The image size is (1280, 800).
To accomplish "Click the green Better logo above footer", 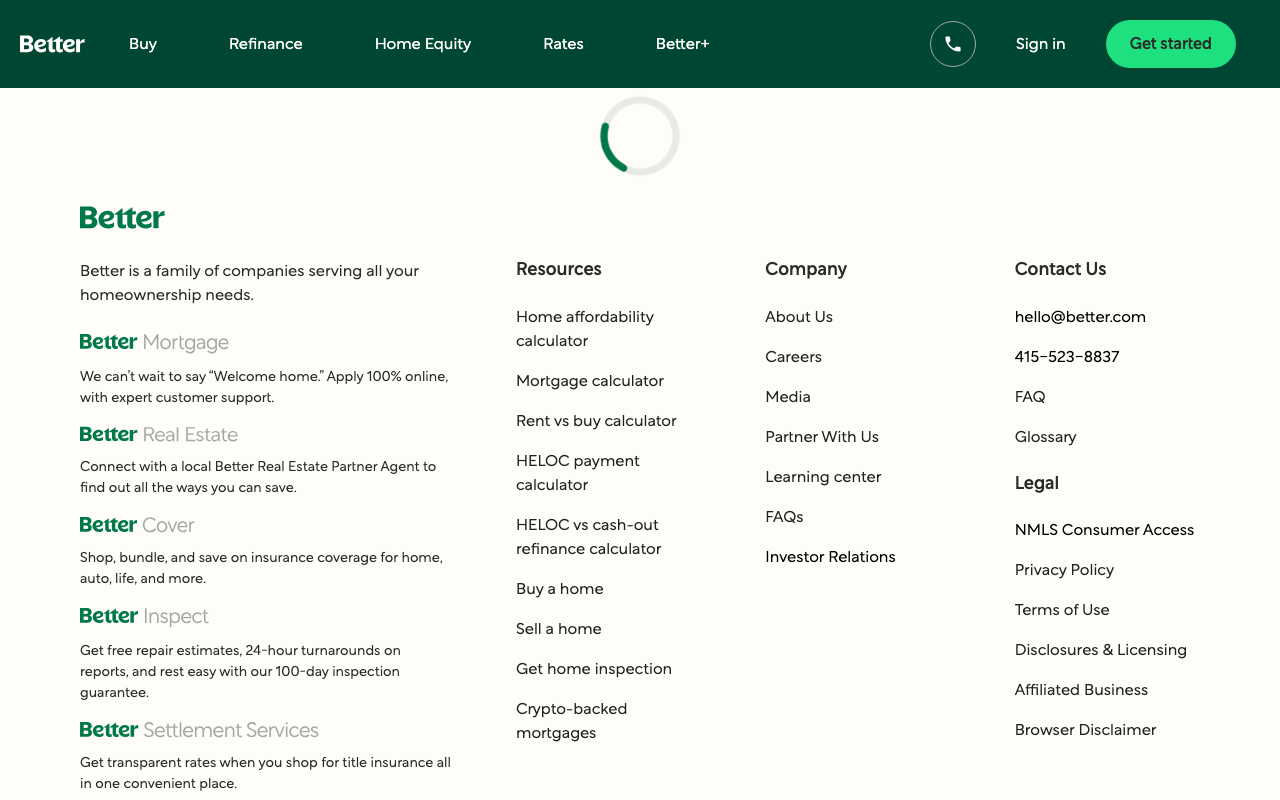I will click(122, 217).
